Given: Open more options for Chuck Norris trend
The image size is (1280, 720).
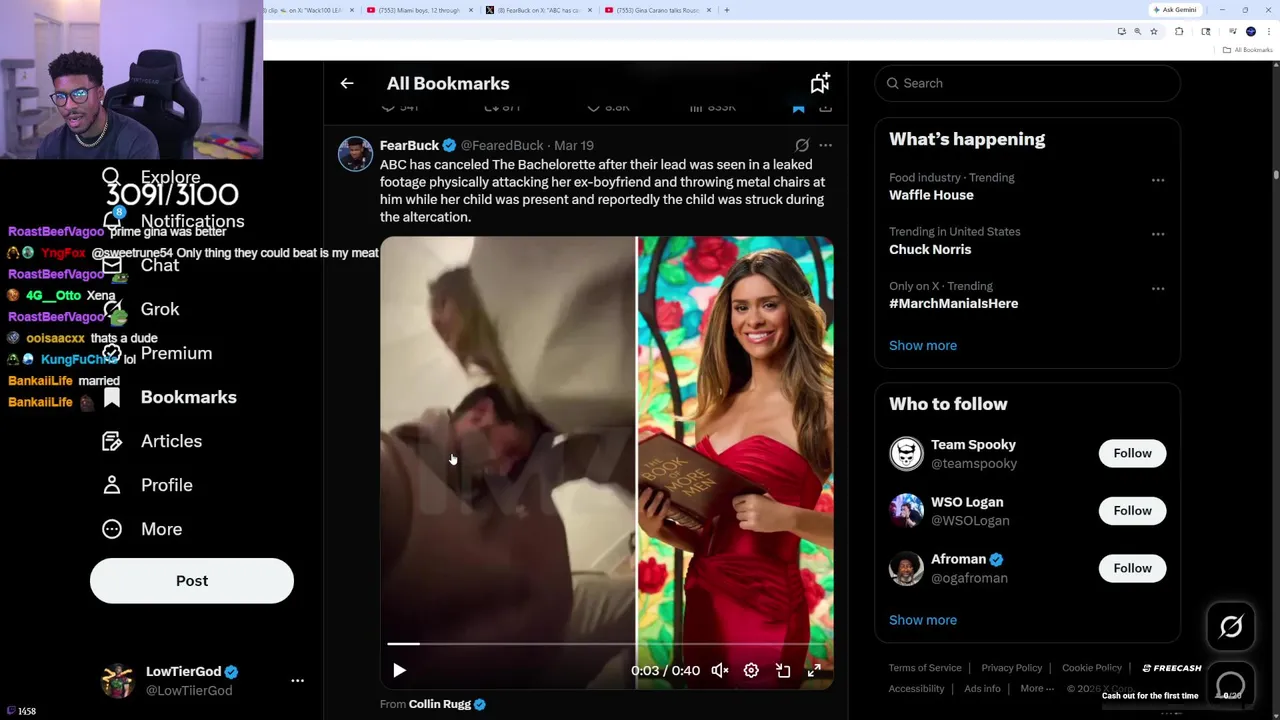Looking at the screenshot, I should [1158, 234].
